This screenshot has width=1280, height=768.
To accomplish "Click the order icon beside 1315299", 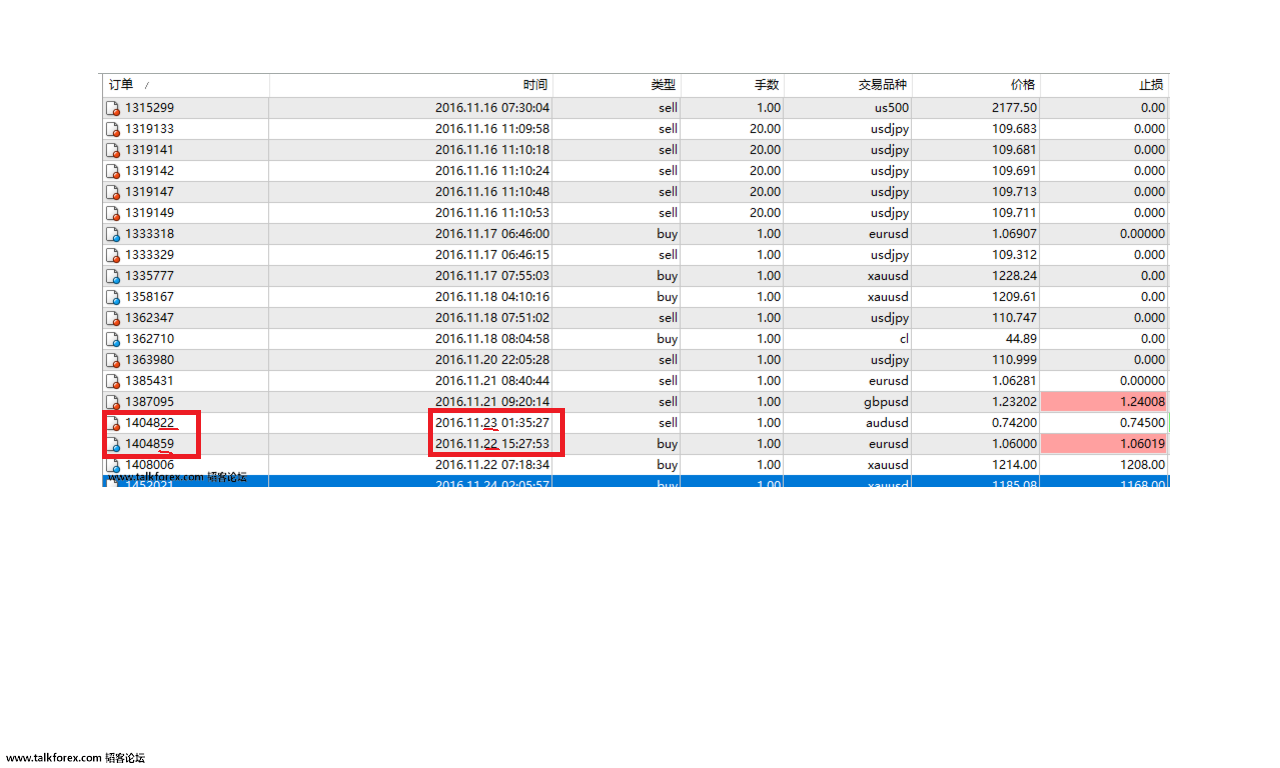I will 113,108.
